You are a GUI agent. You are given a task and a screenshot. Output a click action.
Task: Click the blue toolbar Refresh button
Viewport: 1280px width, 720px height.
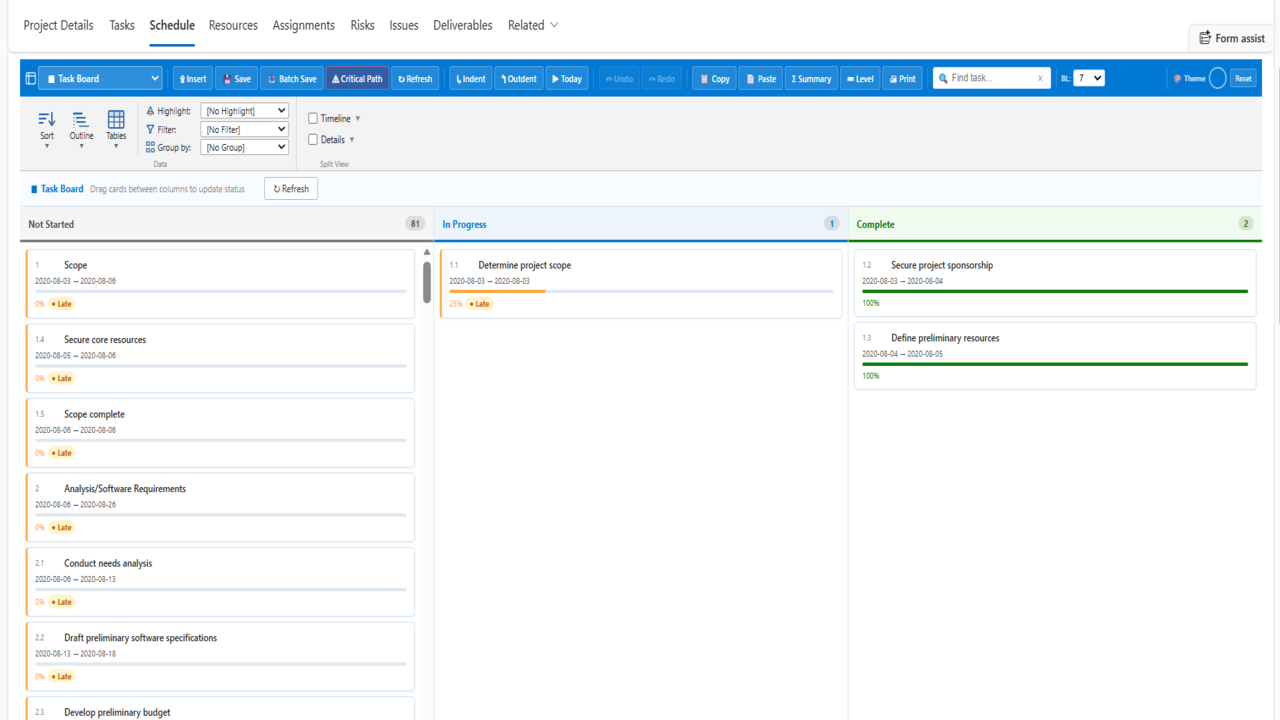click(x=415, y=78)
